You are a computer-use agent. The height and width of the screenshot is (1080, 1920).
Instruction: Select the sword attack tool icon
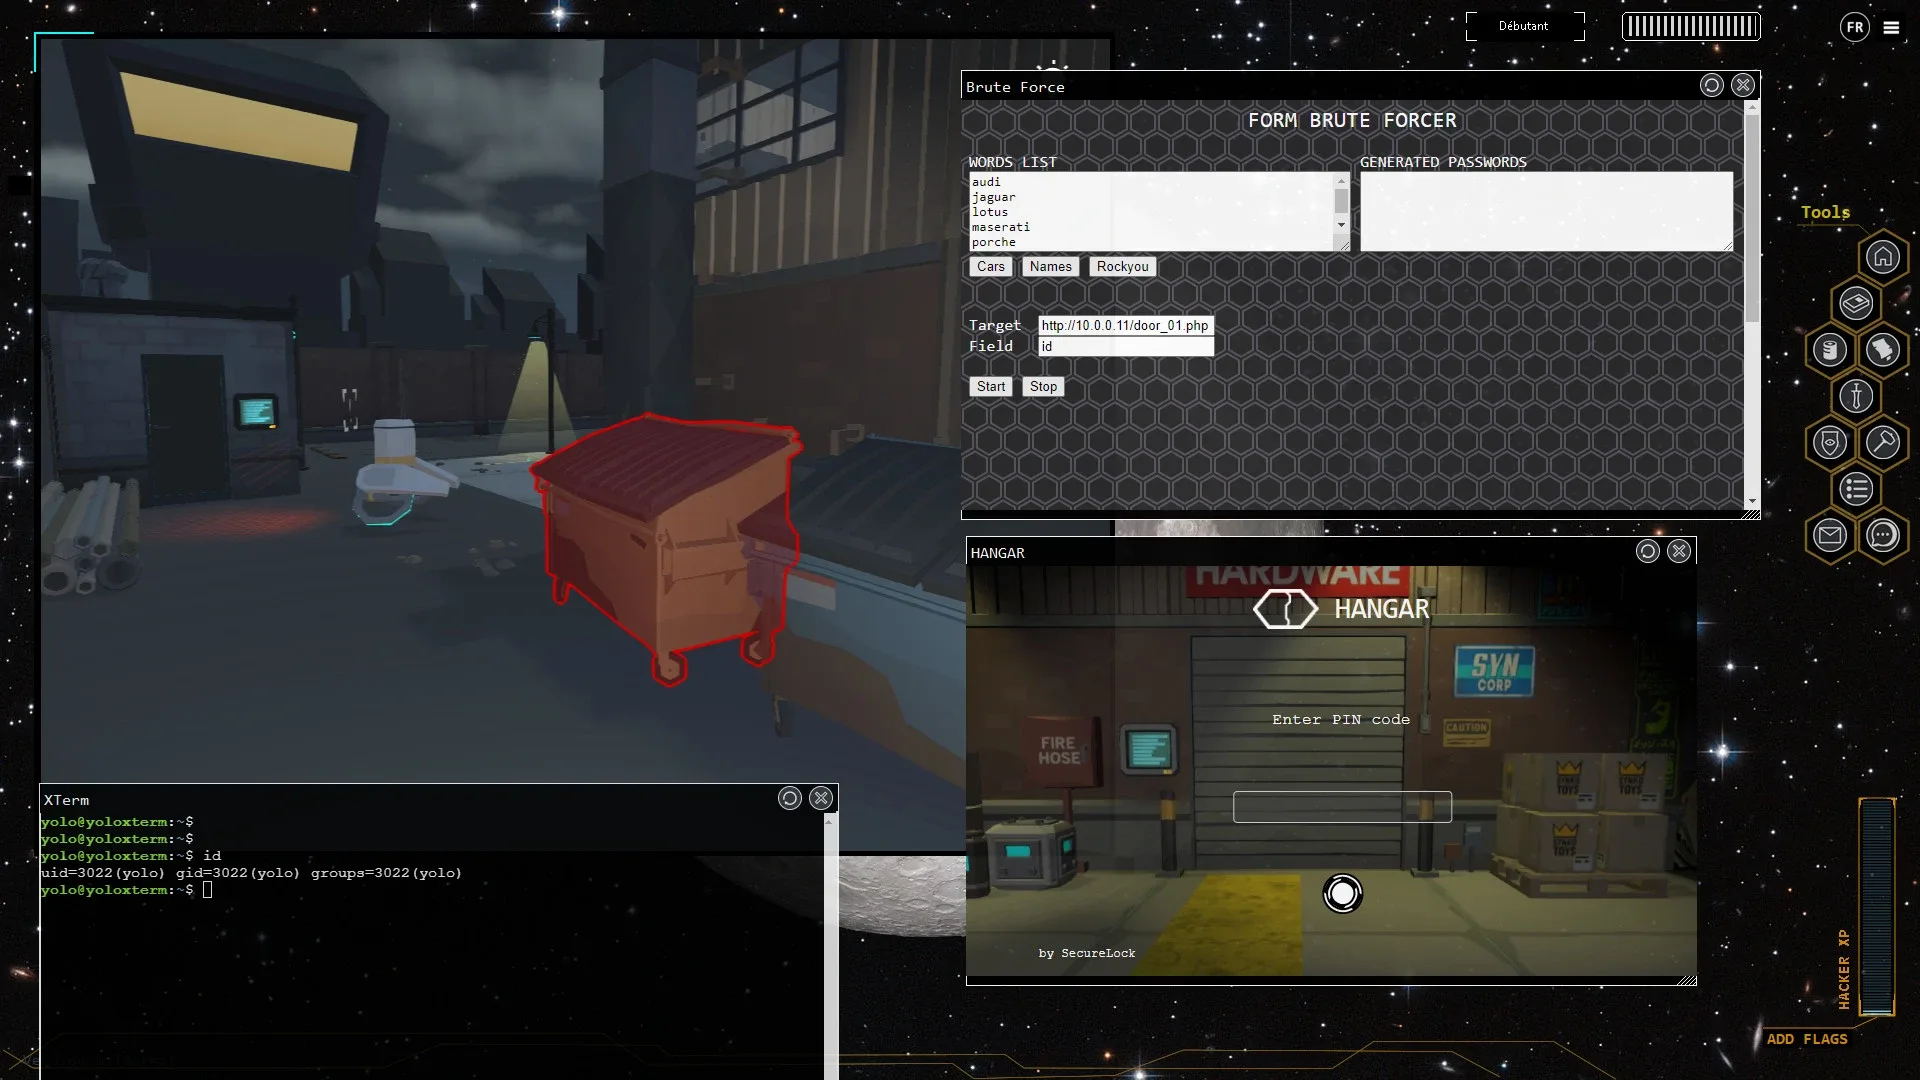pos(1856,396)
